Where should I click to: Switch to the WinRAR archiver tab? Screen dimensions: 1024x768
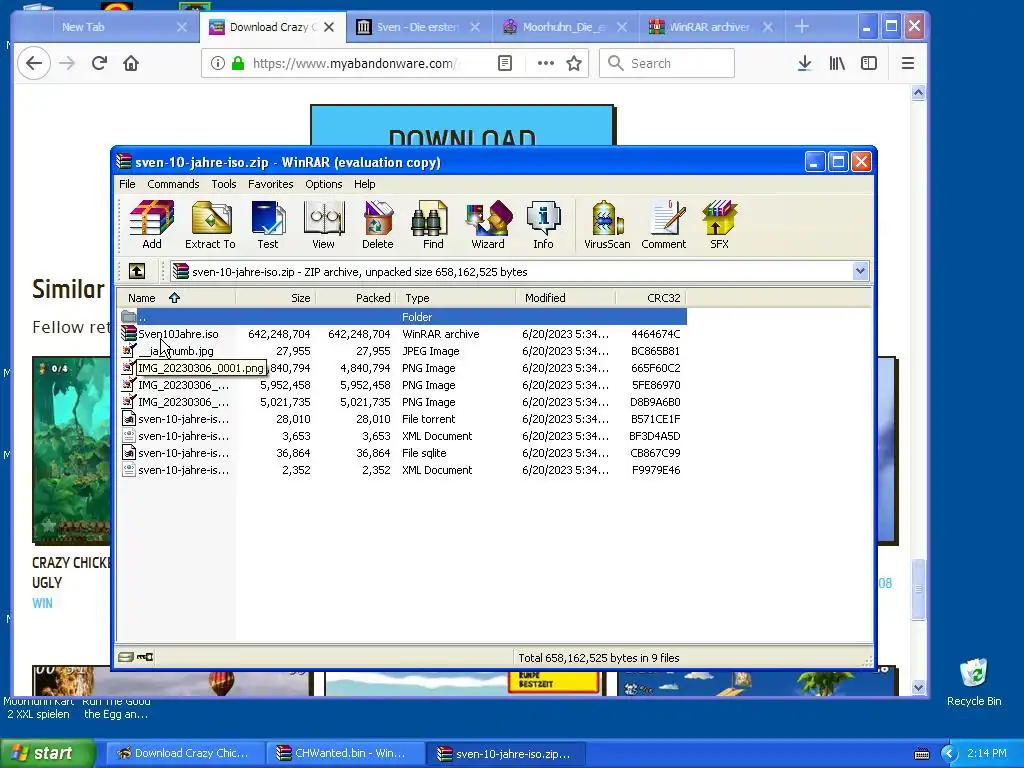click(711, 27)
